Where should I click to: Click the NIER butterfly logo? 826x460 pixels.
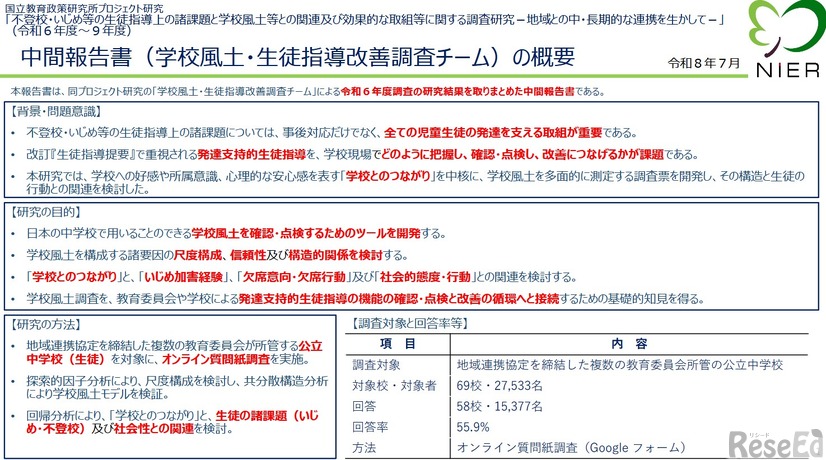click(x=786, y=40)
